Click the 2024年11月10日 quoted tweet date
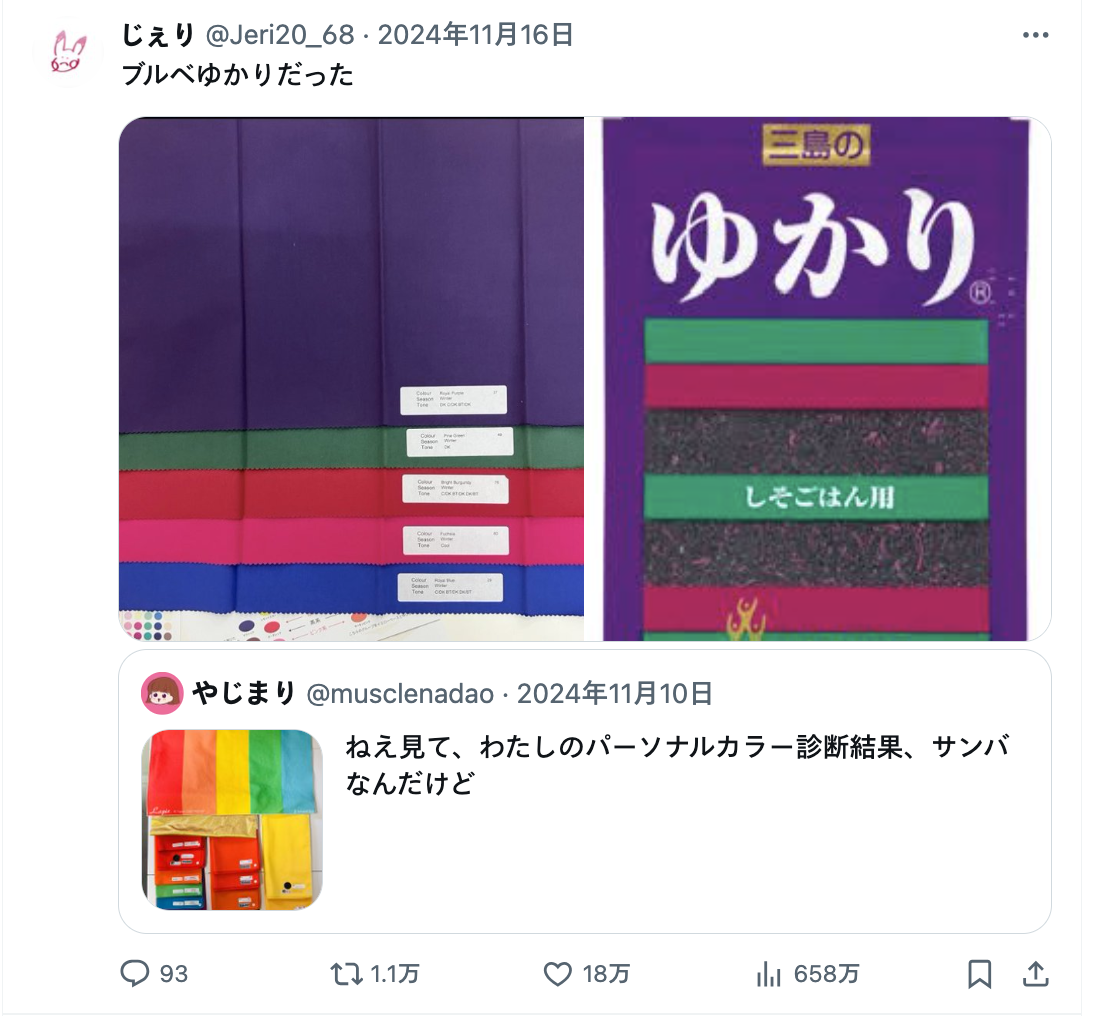The image size is (1098, 1016). [x=615, y=694]
